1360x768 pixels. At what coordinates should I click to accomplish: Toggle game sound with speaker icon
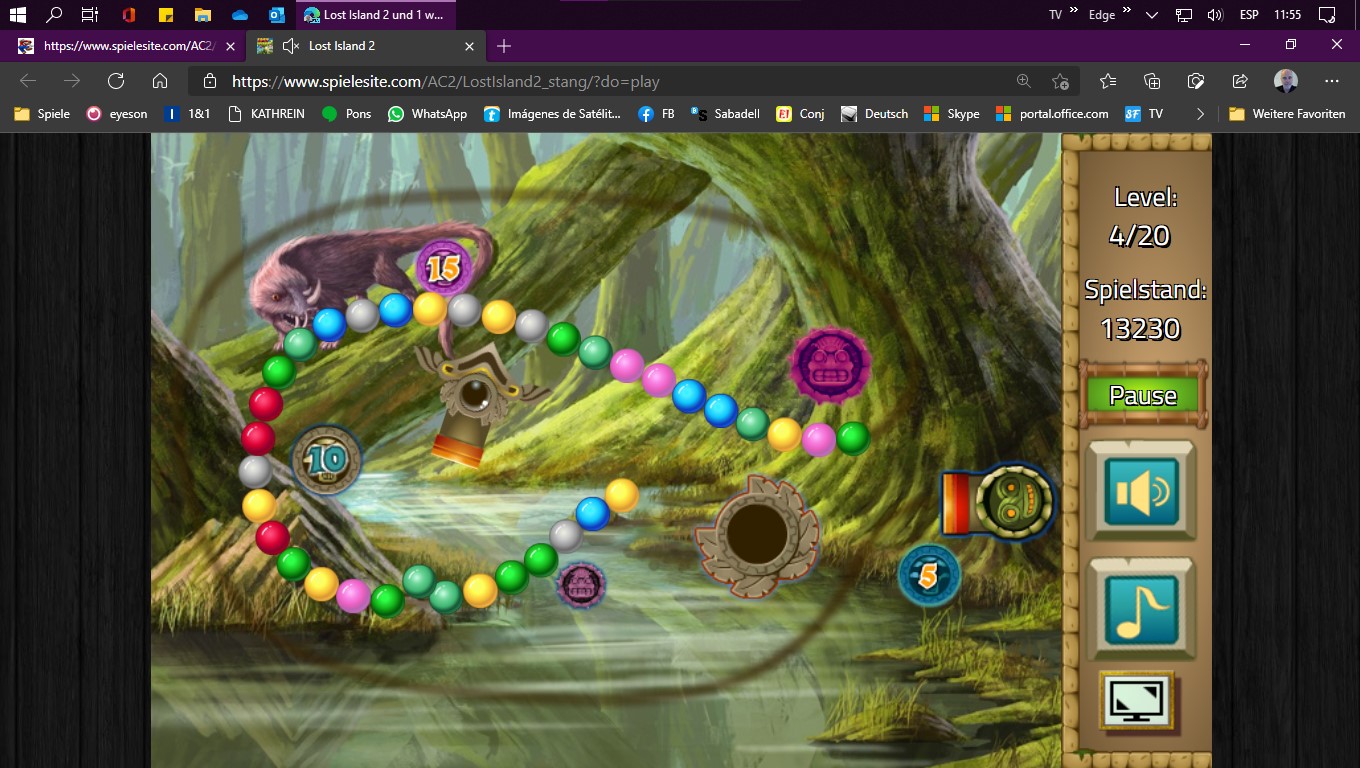pos(1141,492)
